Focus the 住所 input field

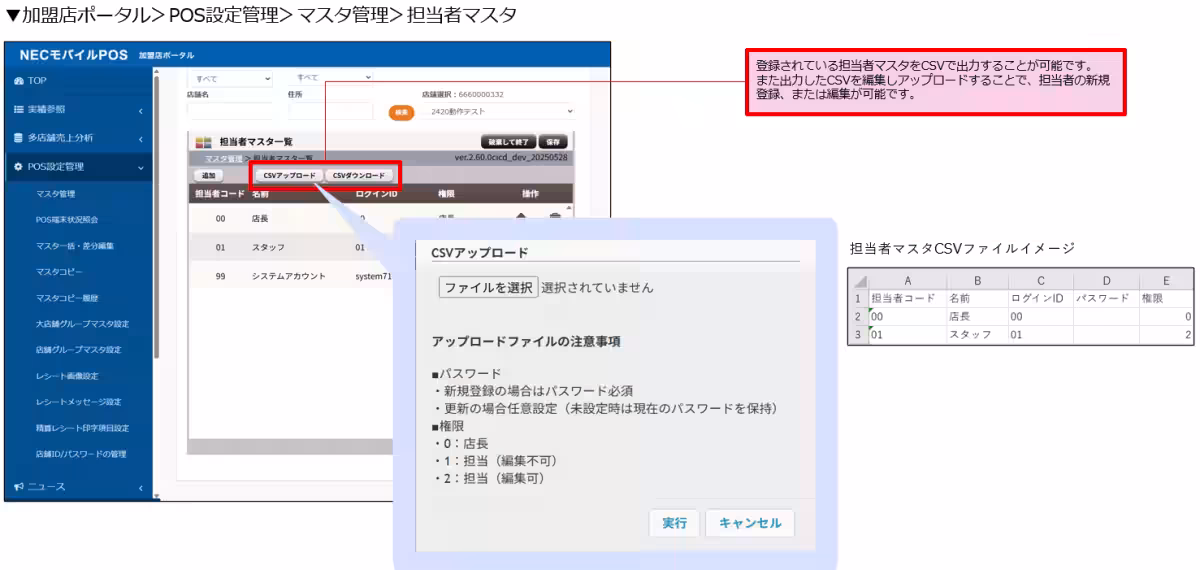[x=331, y=111]
